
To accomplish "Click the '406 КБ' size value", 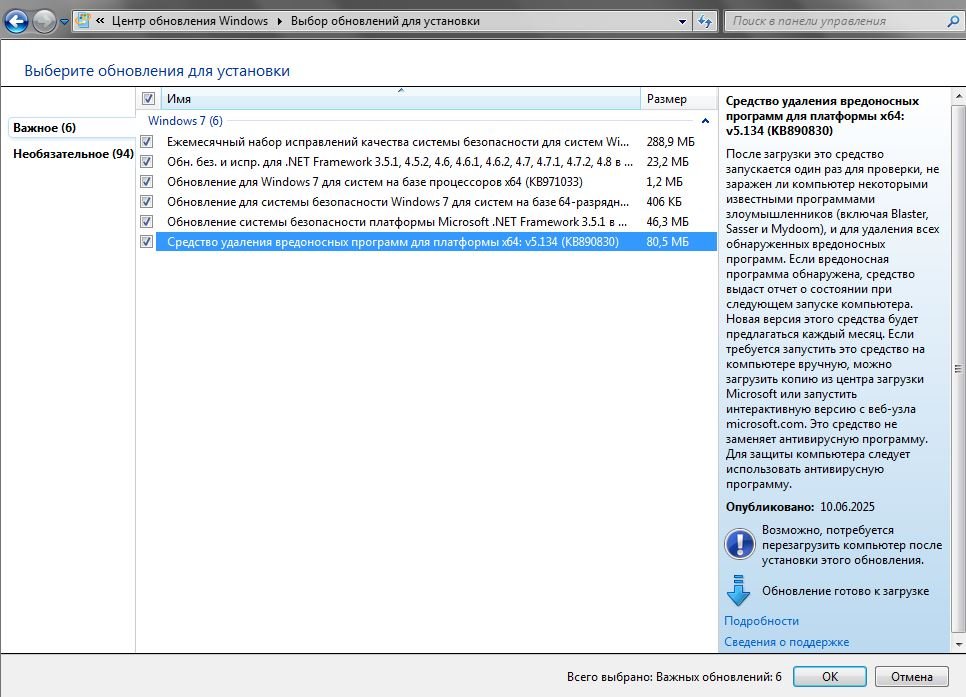I will [664, 202].
